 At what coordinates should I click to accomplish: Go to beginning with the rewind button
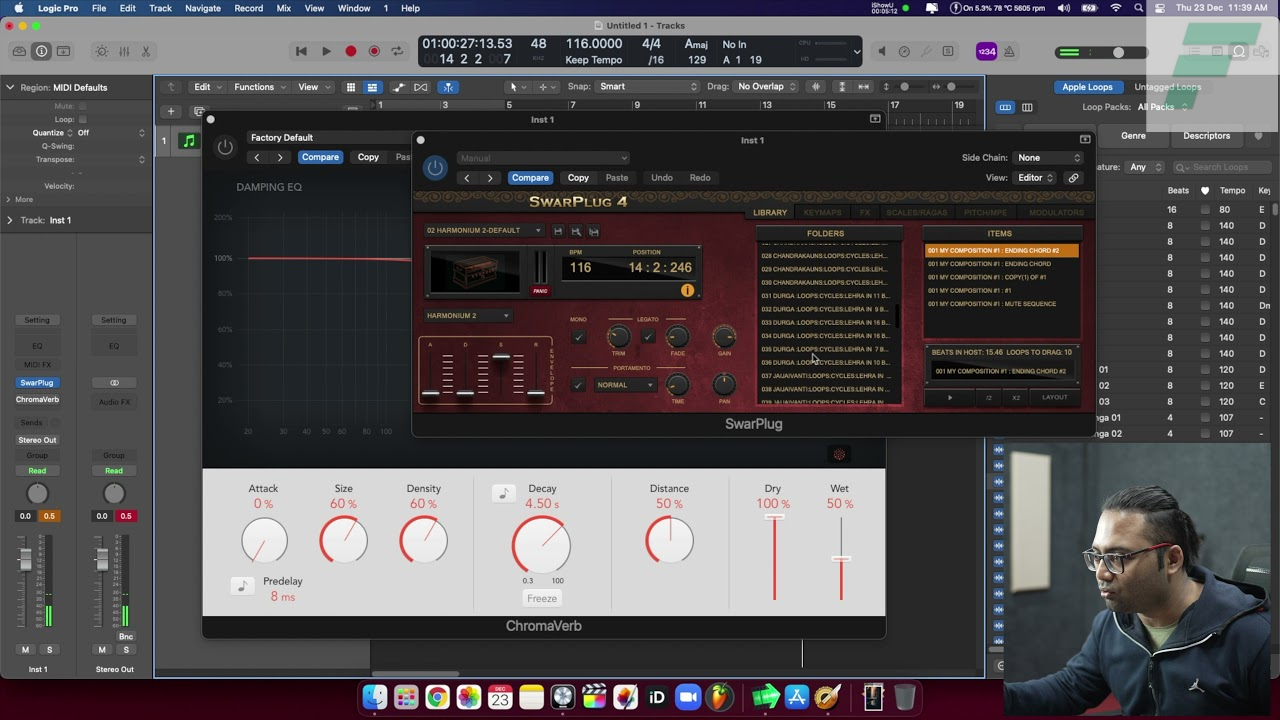point(301,51)
